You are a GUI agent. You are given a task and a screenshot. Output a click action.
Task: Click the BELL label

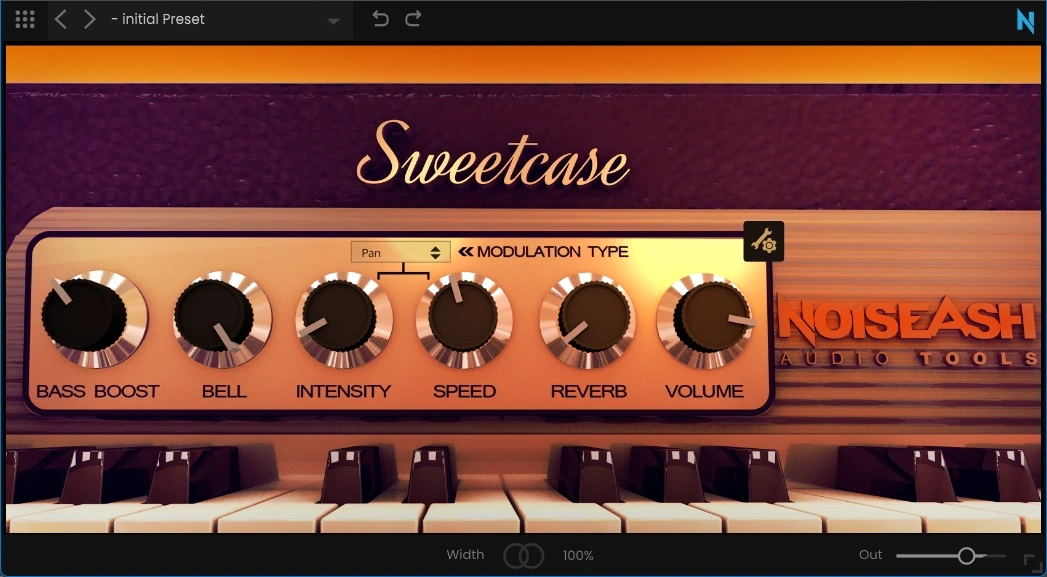click(x=224, y=391)
